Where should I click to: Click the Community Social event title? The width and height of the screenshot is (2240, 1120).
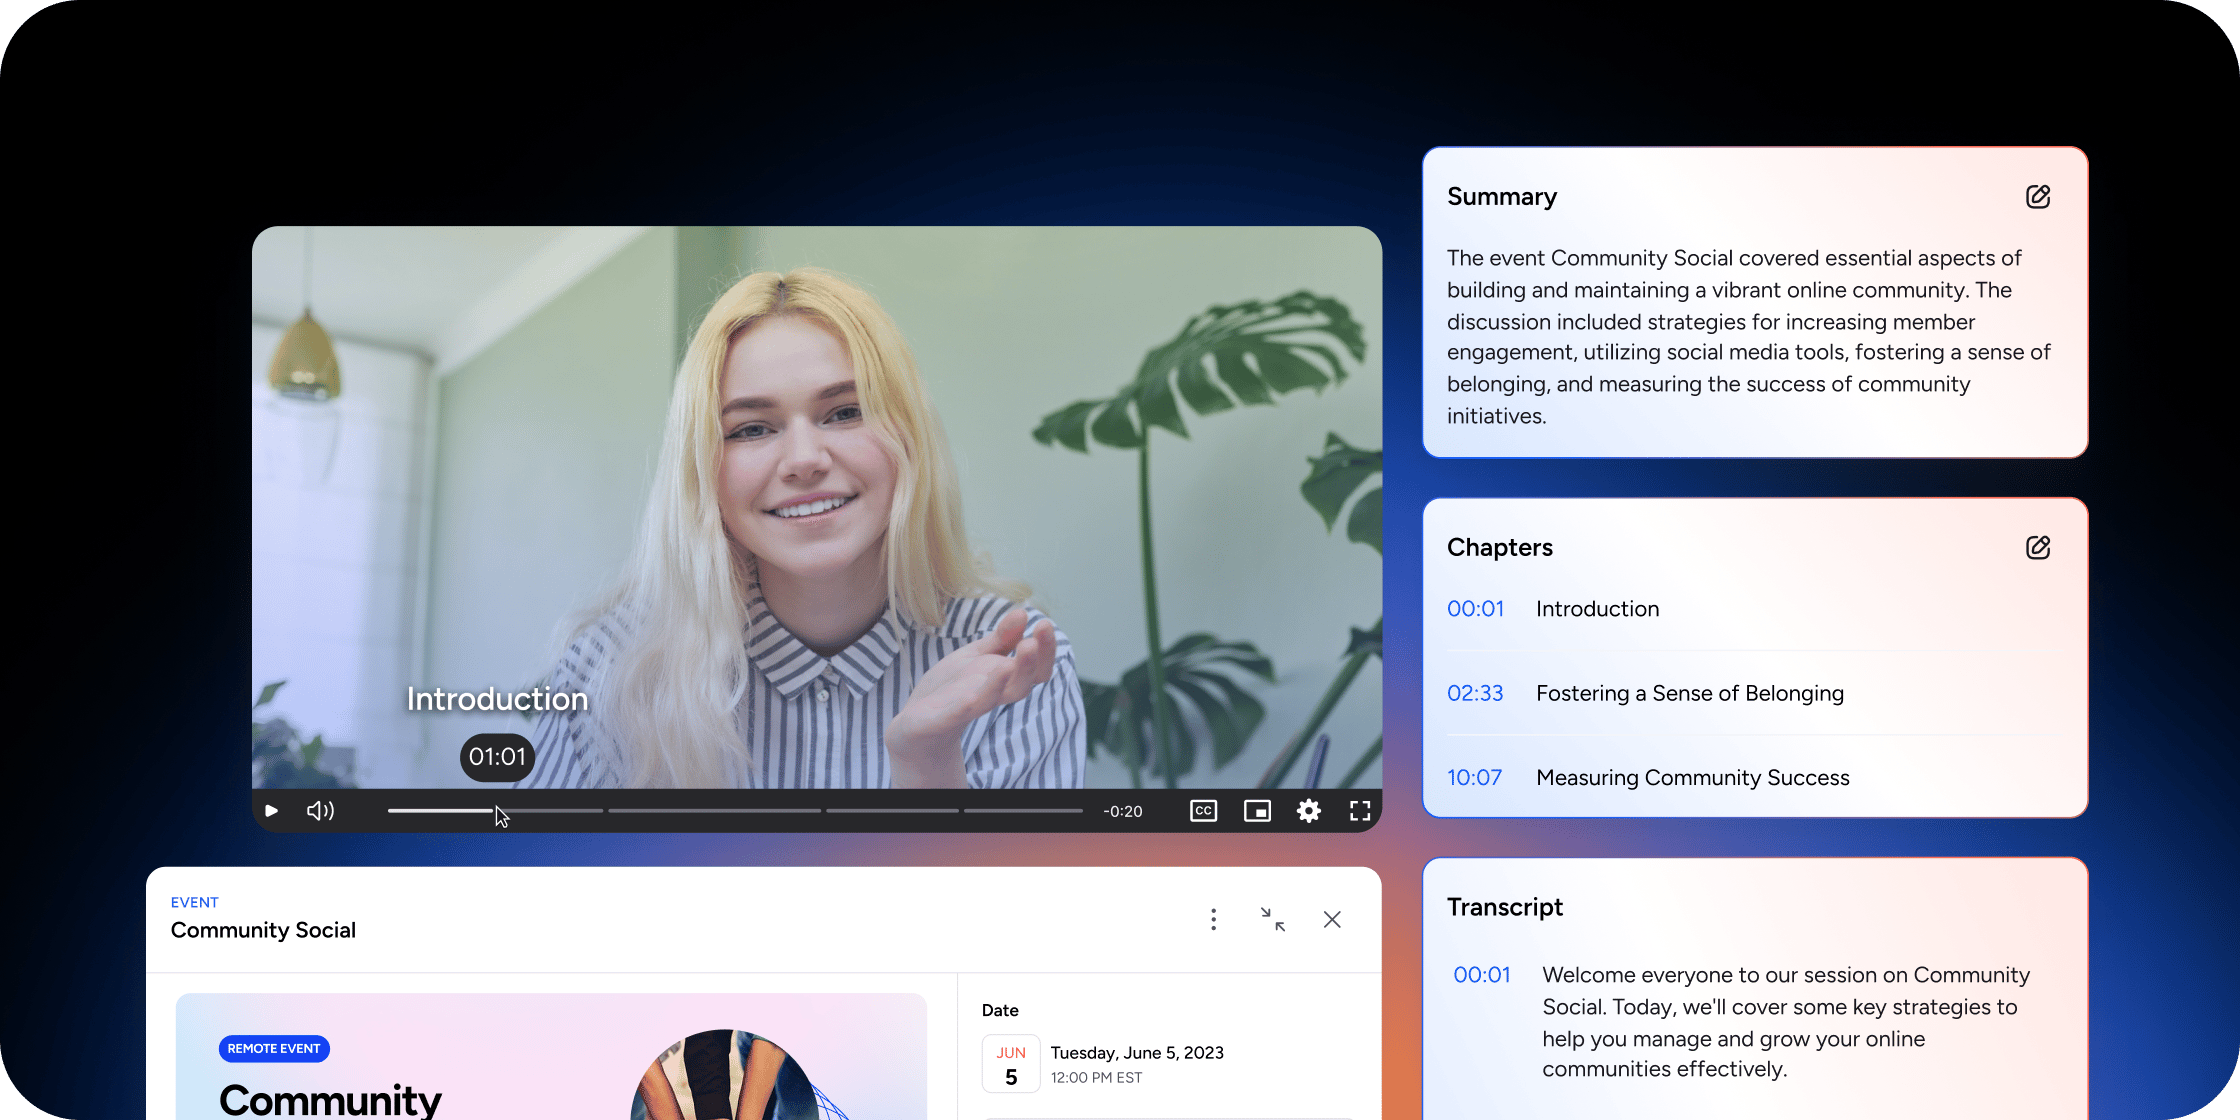[x=263, y=930]
